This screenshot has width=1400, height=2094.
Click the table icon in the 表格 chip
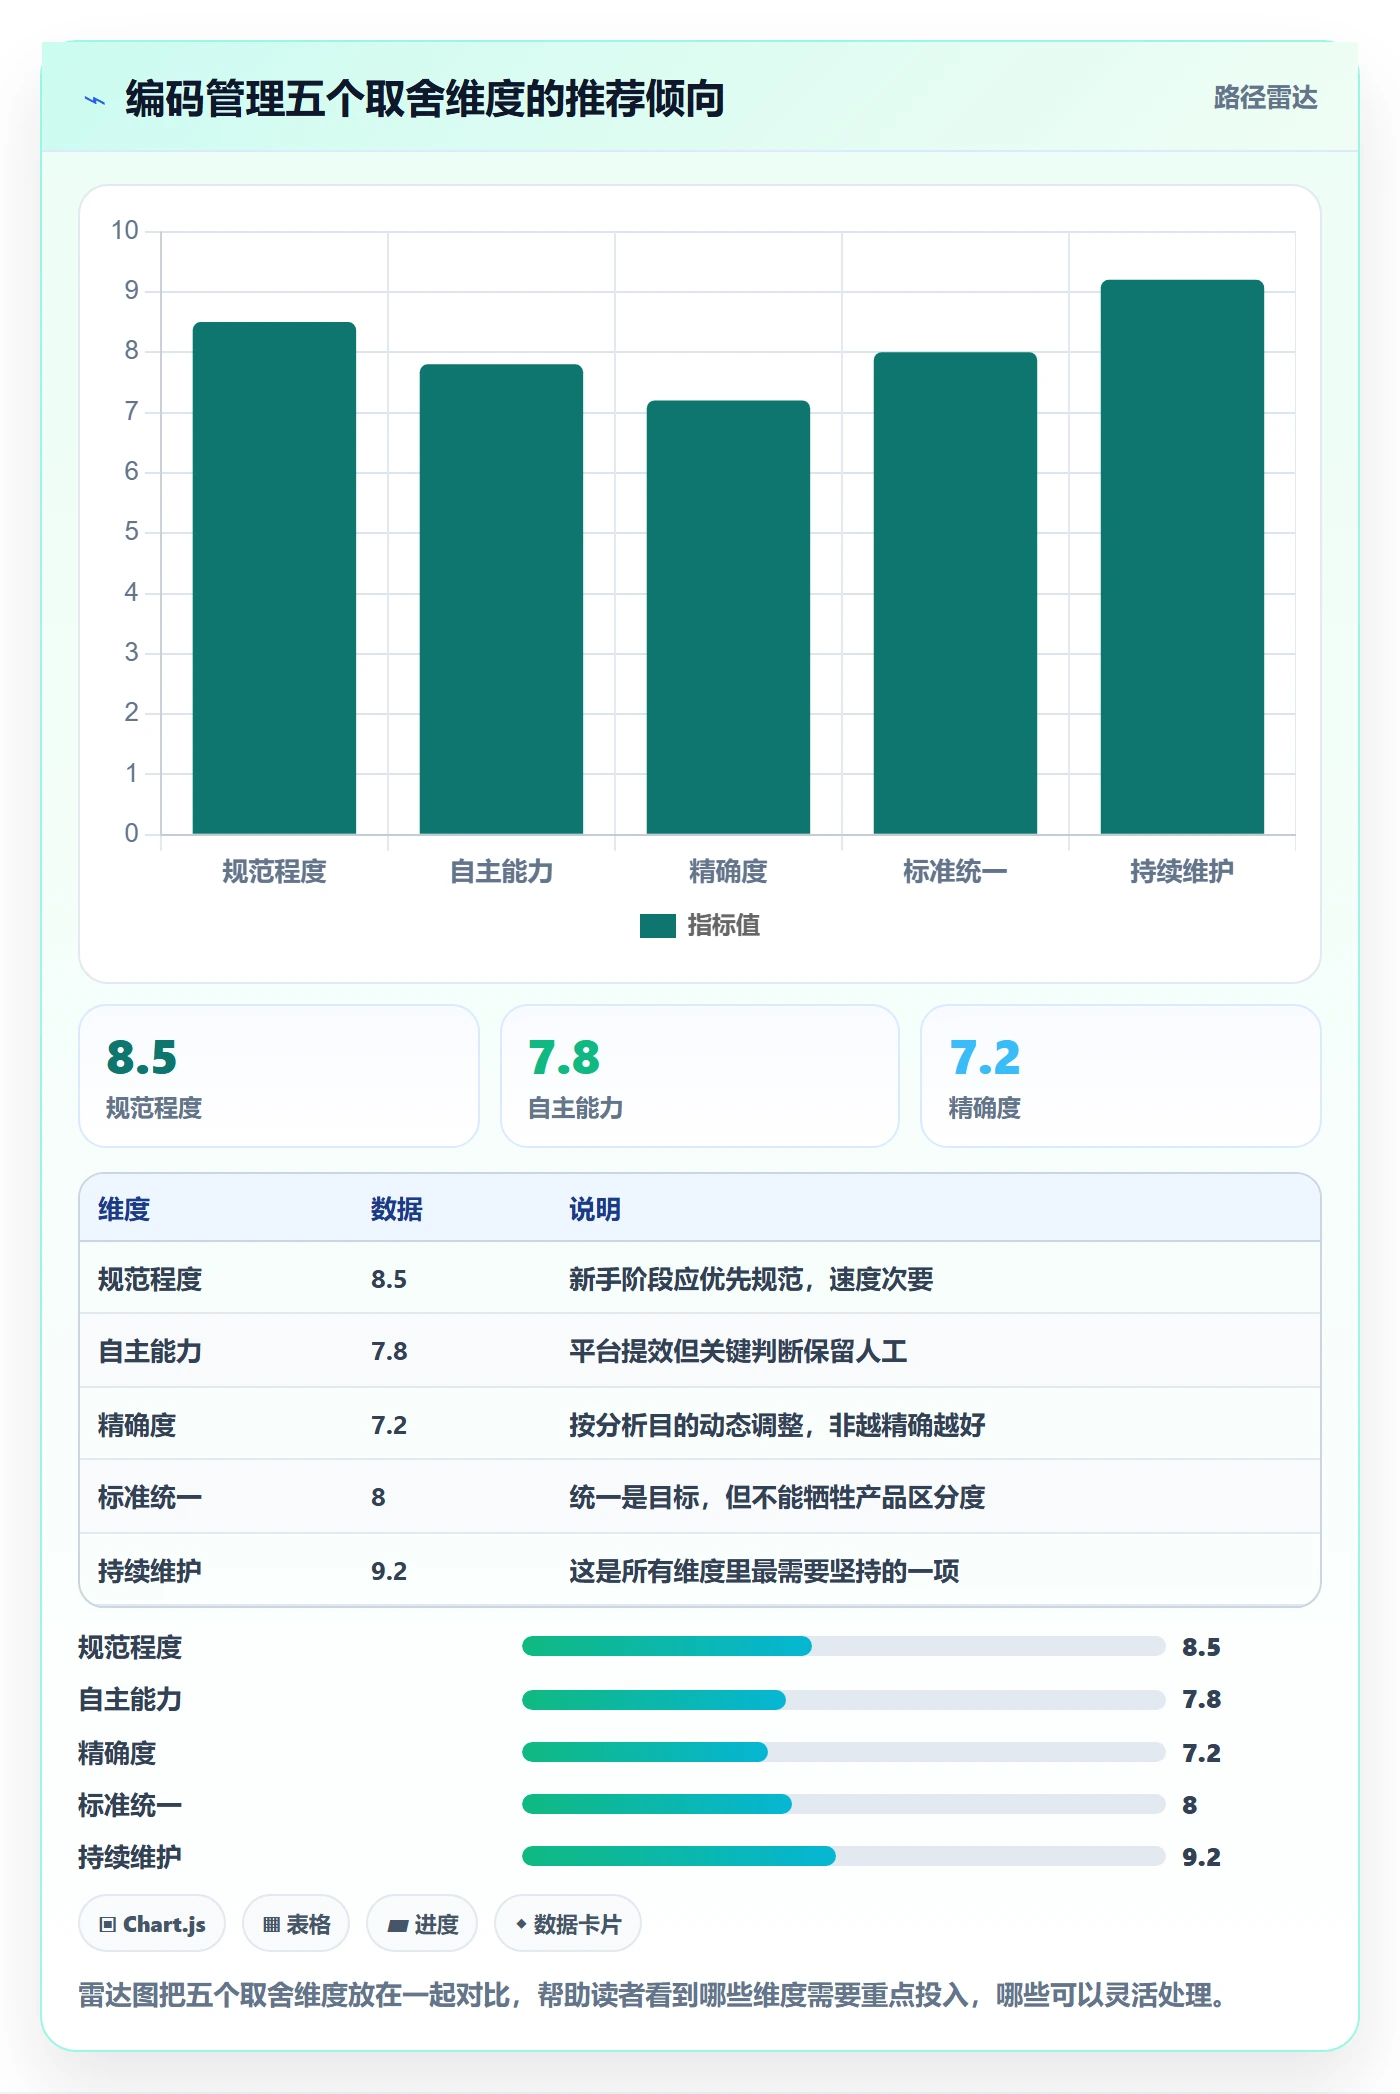pyautogui.click(x=271, y=1925)
